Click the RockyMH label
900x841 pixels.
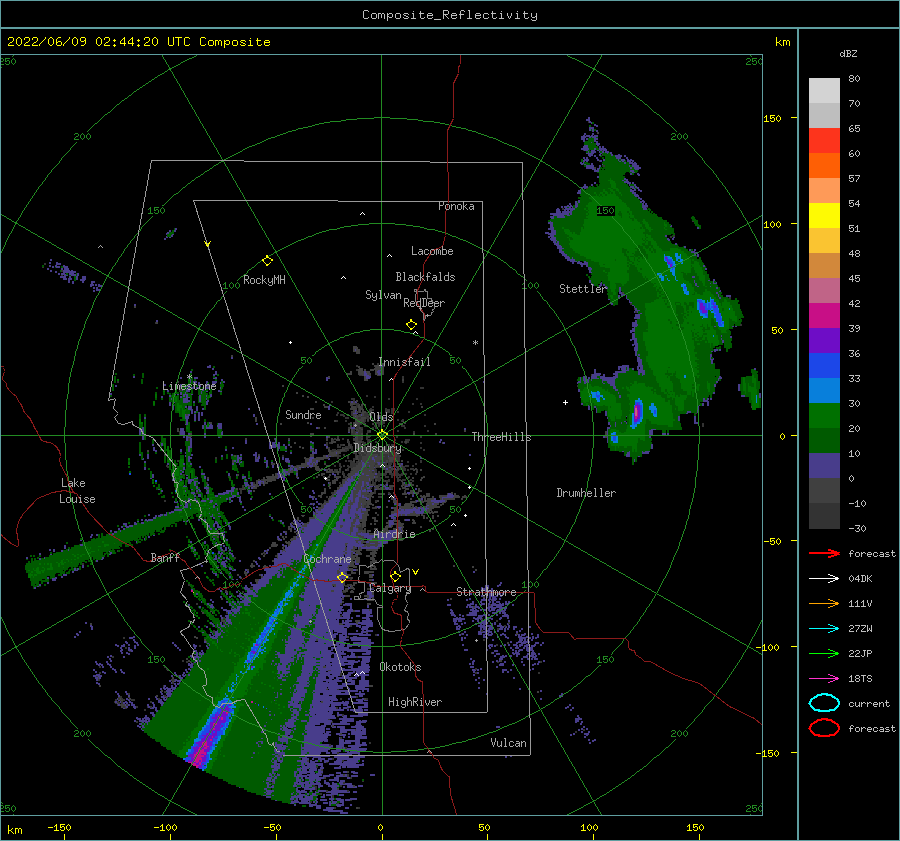tap(264, 280)
